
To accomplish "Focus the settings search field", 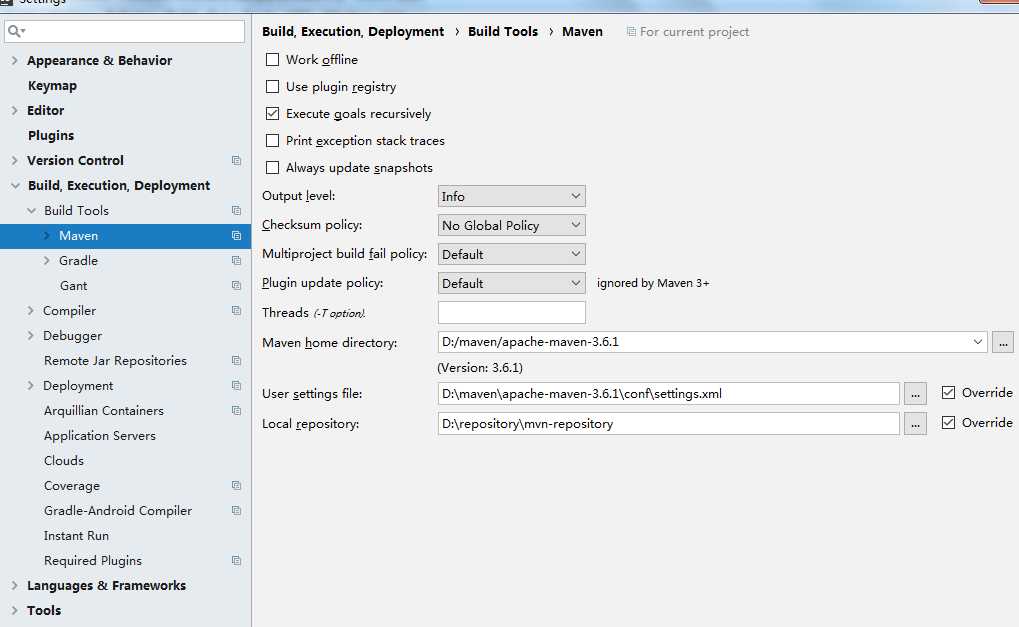I will pos(125,31).
